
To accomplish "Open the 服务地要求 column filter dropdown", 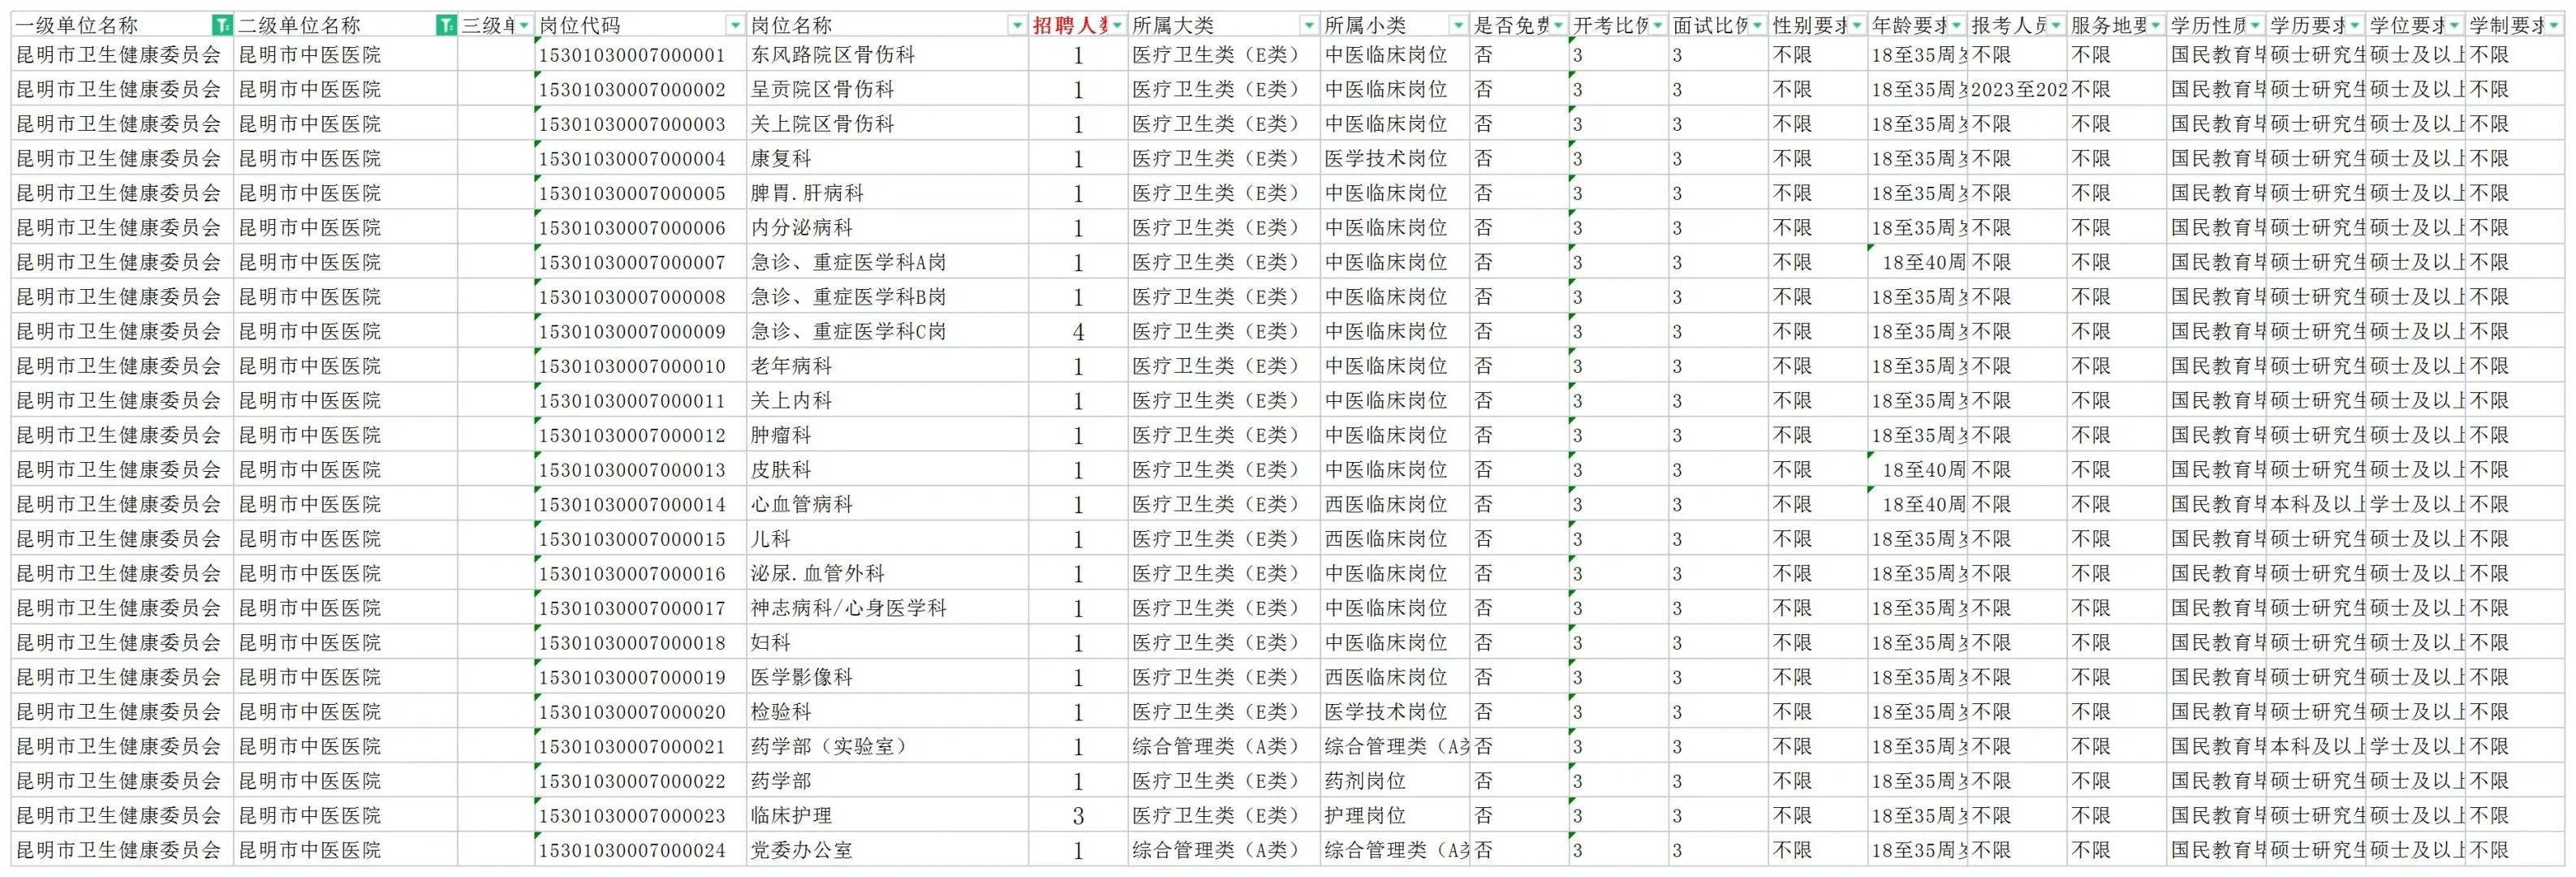I will [x=2156, y=25].
